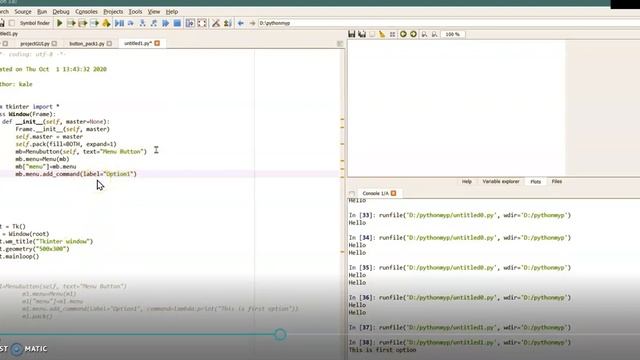Select the Console 1/A tab
The height and width of the screenshot is (360, 640).
click(375, 193)
